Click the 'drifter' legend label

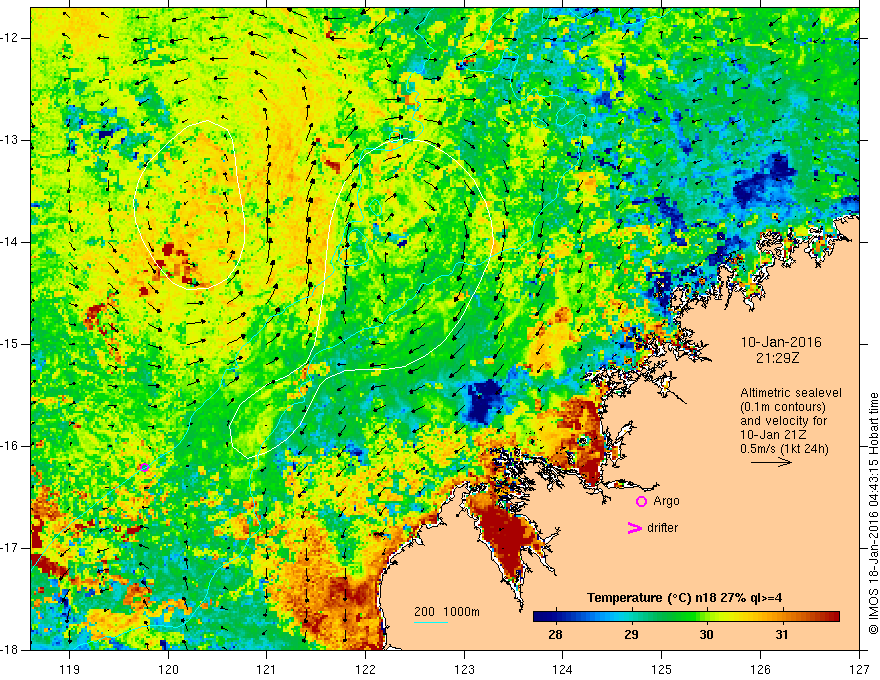[662, 528]
